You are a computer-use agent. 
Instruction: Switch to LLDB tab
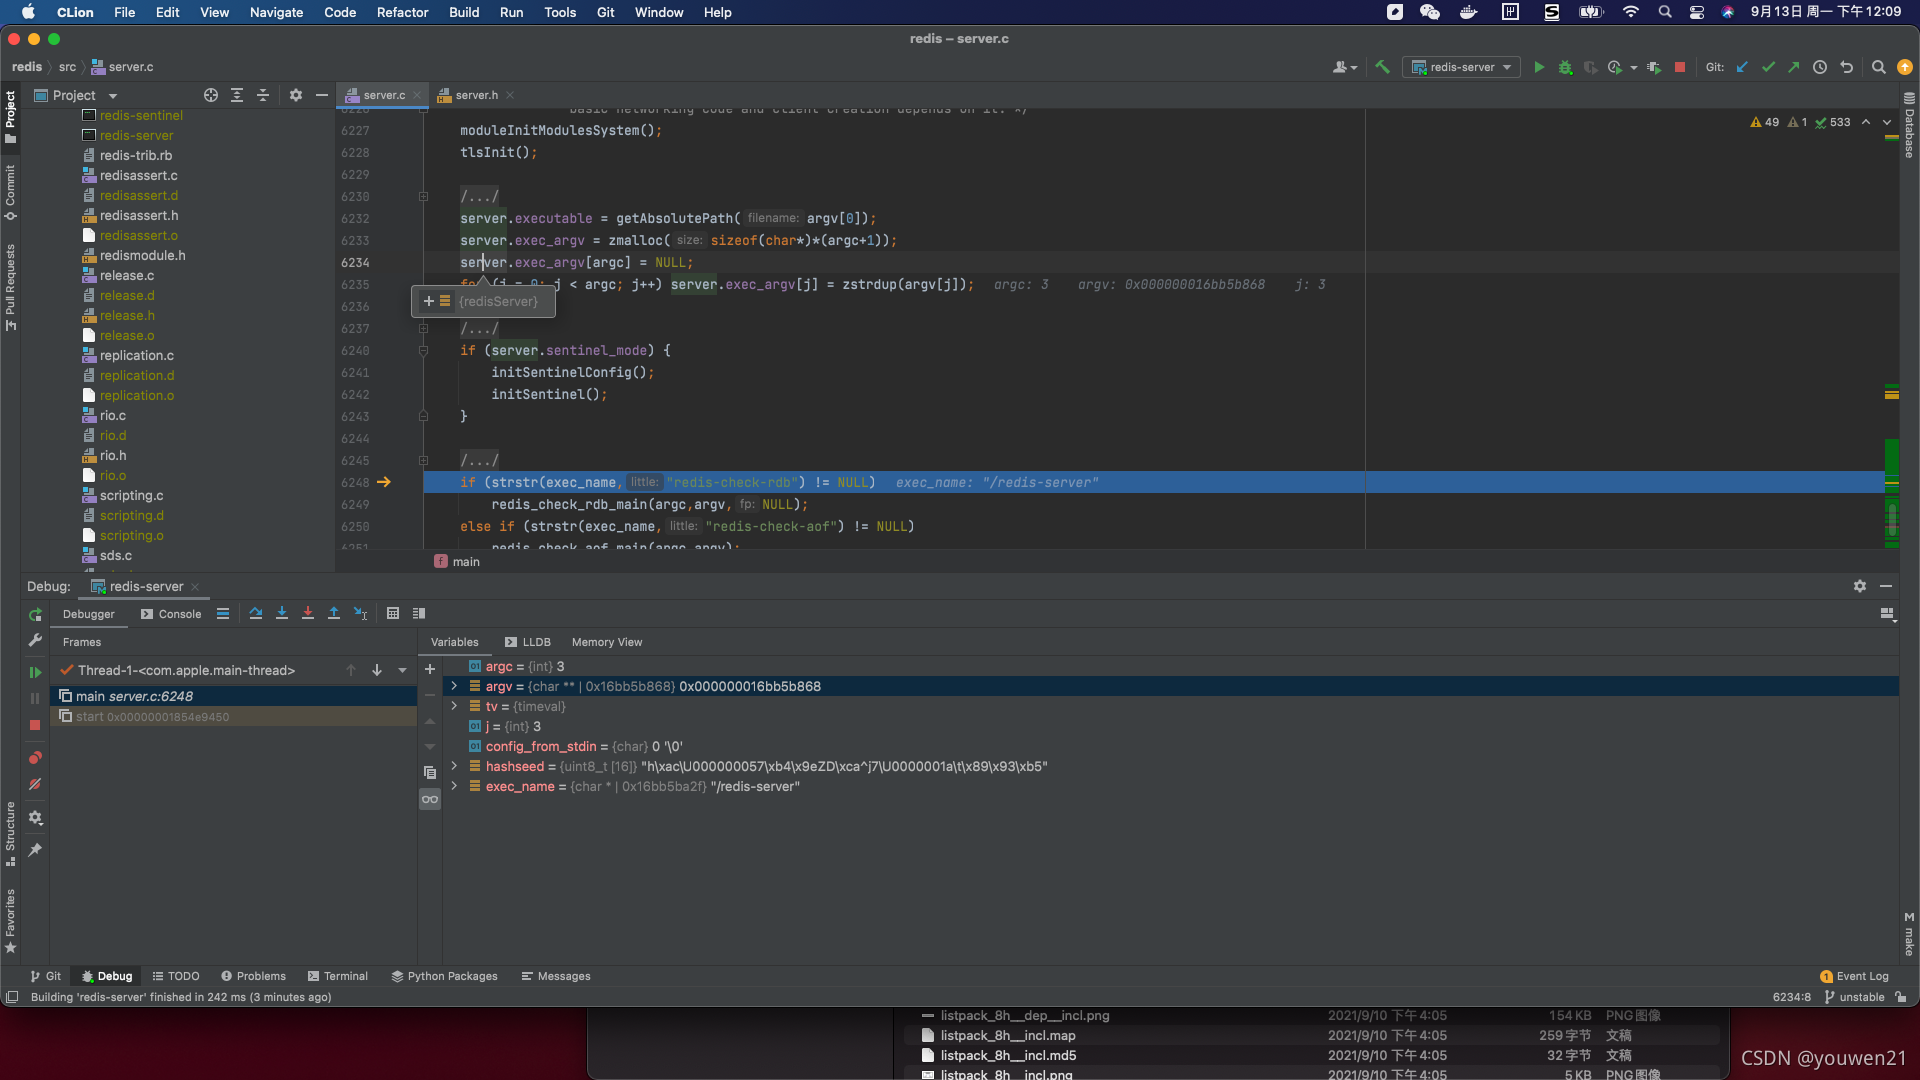(527, 642)
